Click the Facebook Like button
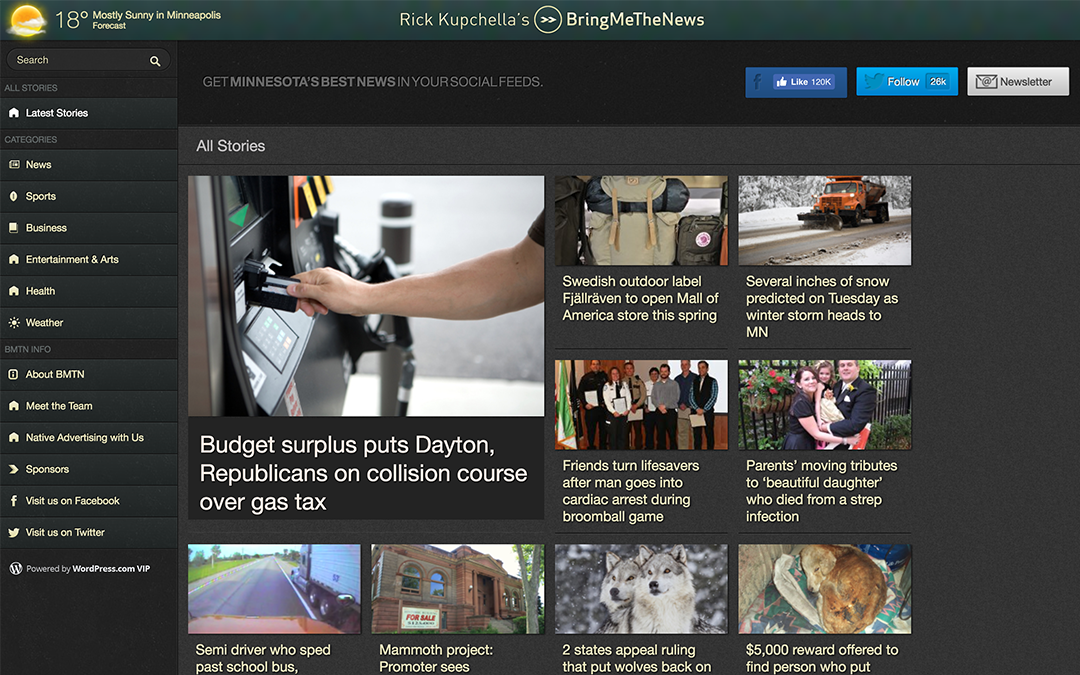 pyautogui.click(x=803, y=82)
